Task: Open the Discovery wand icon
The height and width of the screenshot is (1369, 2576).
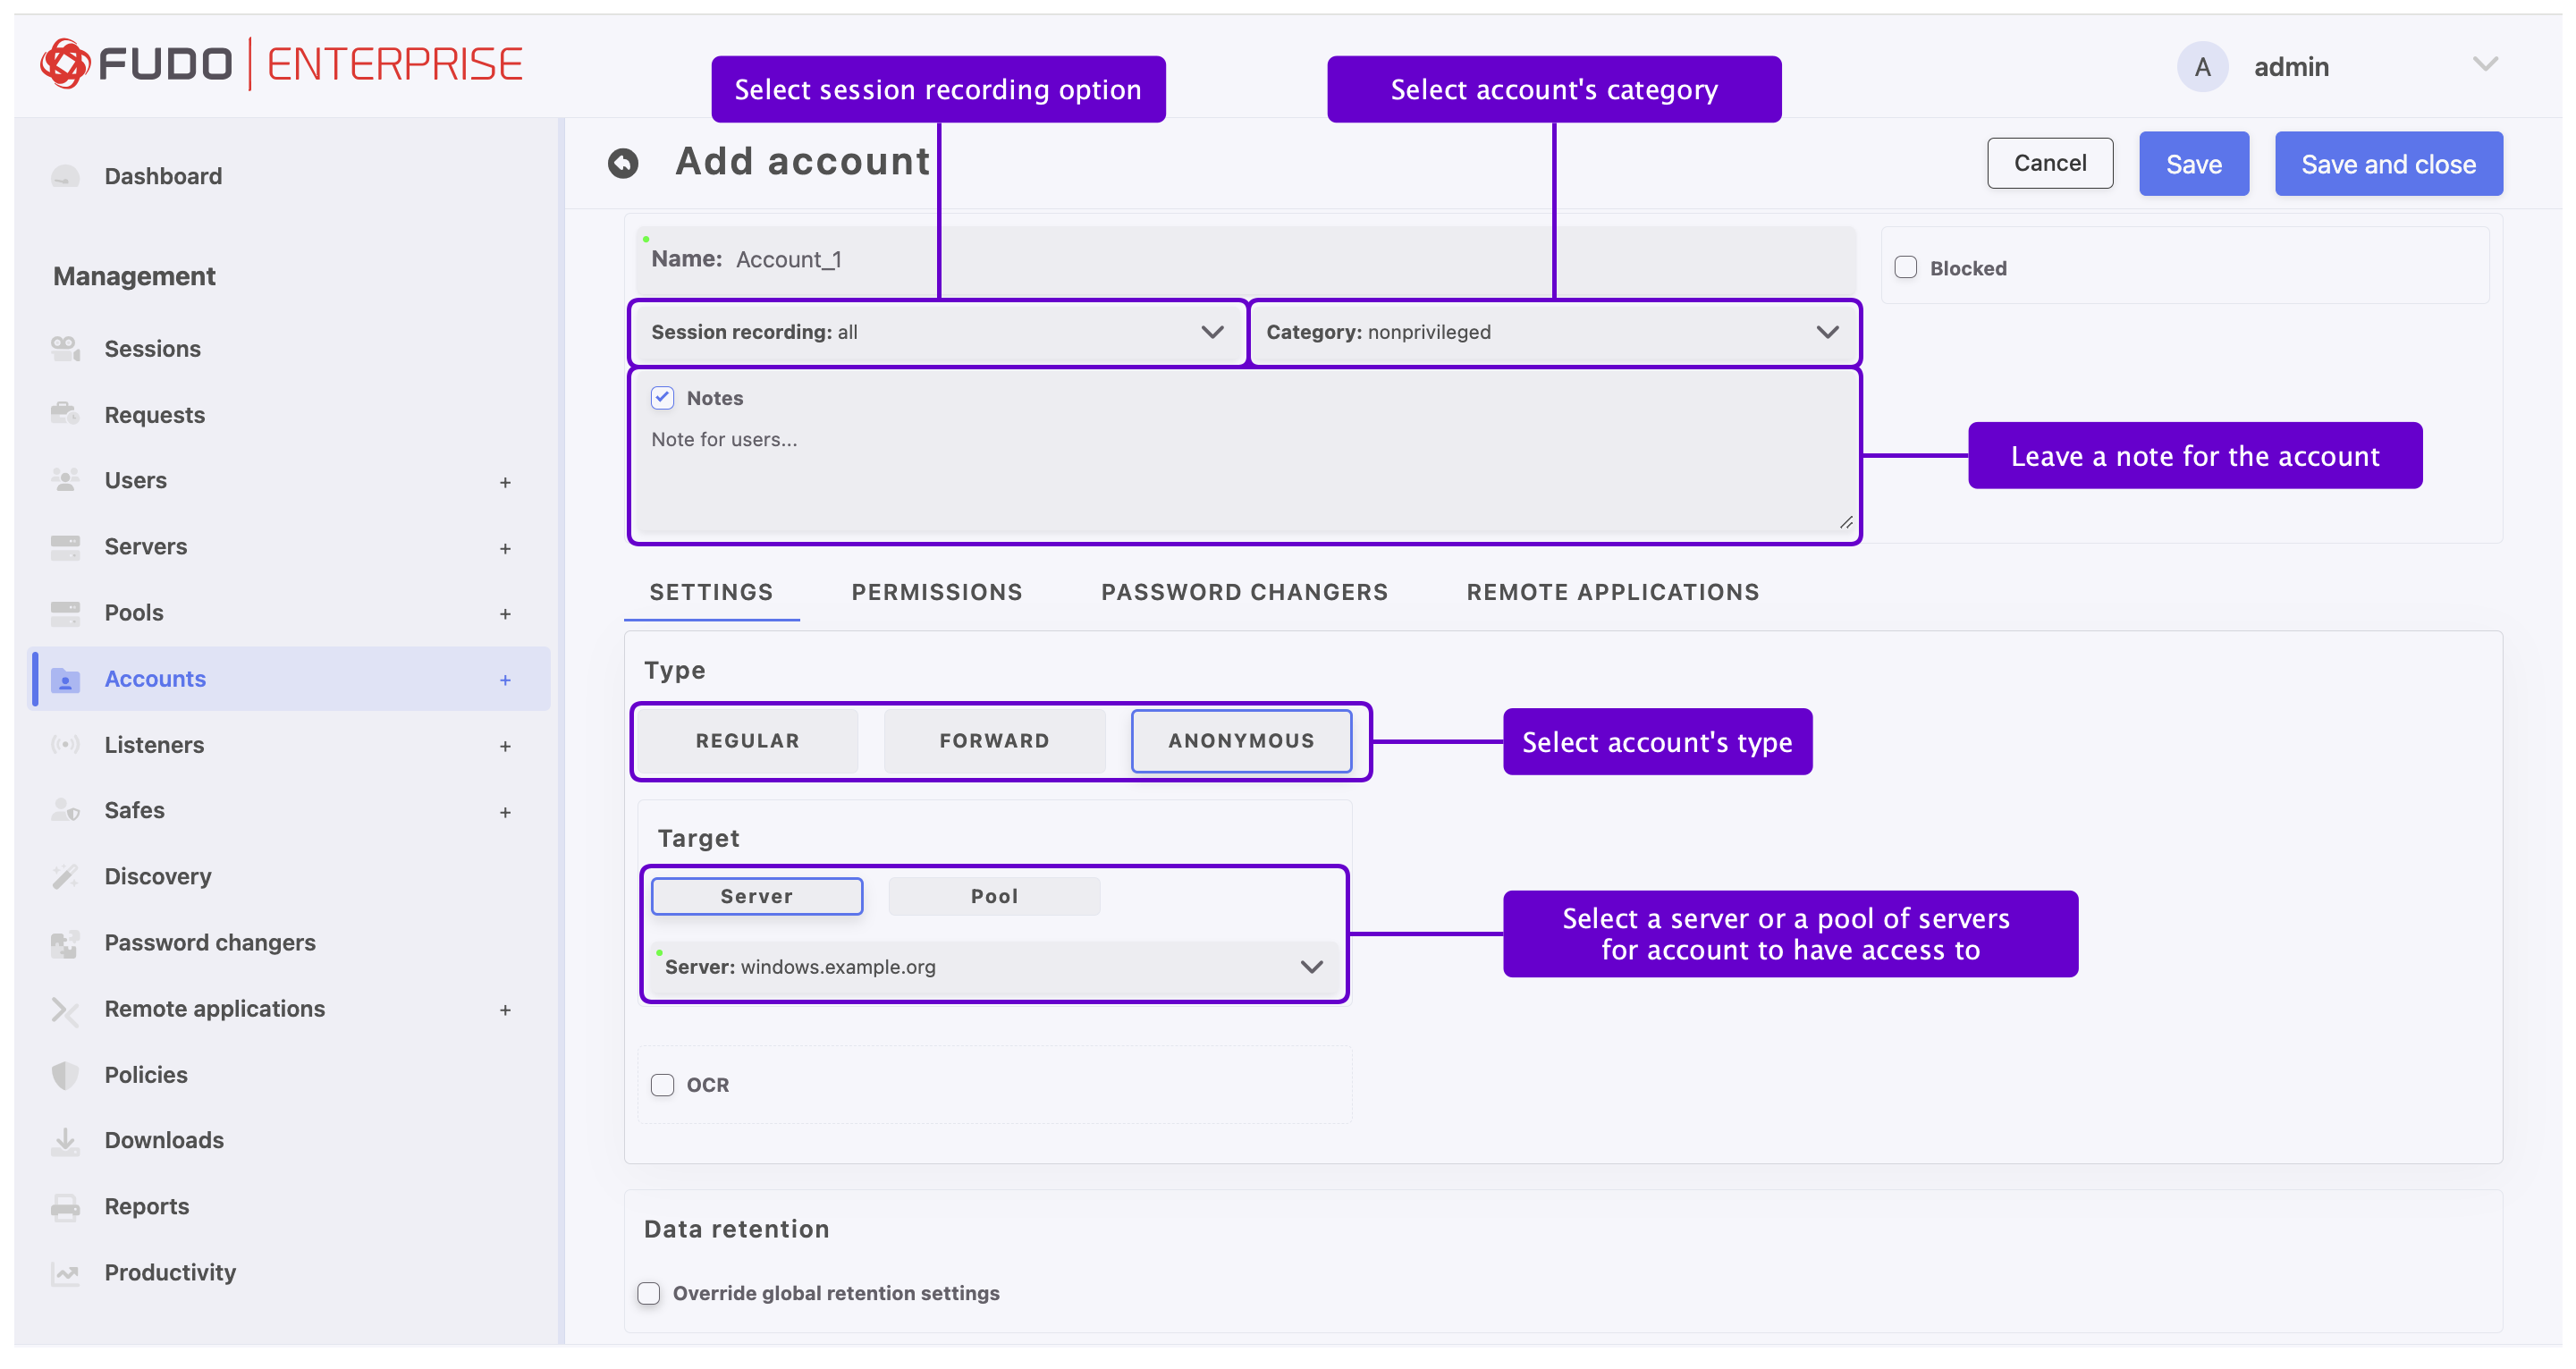Action: [x=65, y=876]
